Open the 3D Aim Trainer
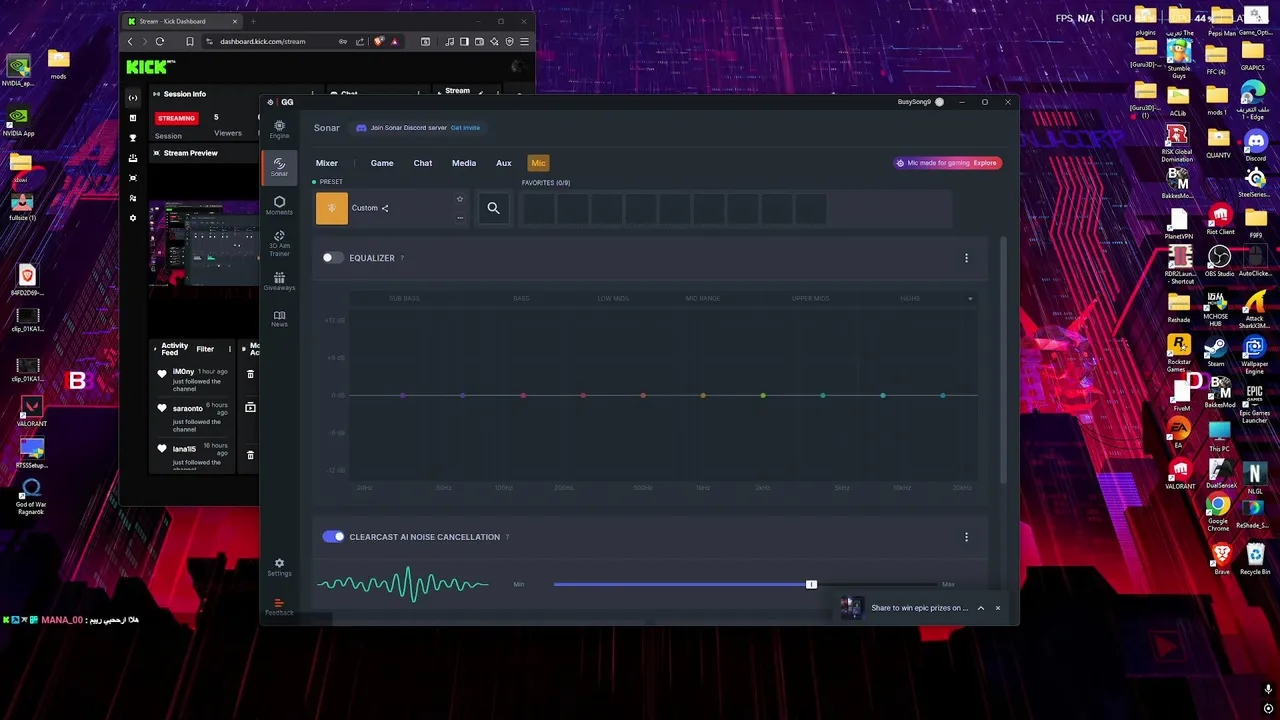Image resolution: width=1280 pixels, height=720 pixels. pyautogui.click(x=279, y=243)
